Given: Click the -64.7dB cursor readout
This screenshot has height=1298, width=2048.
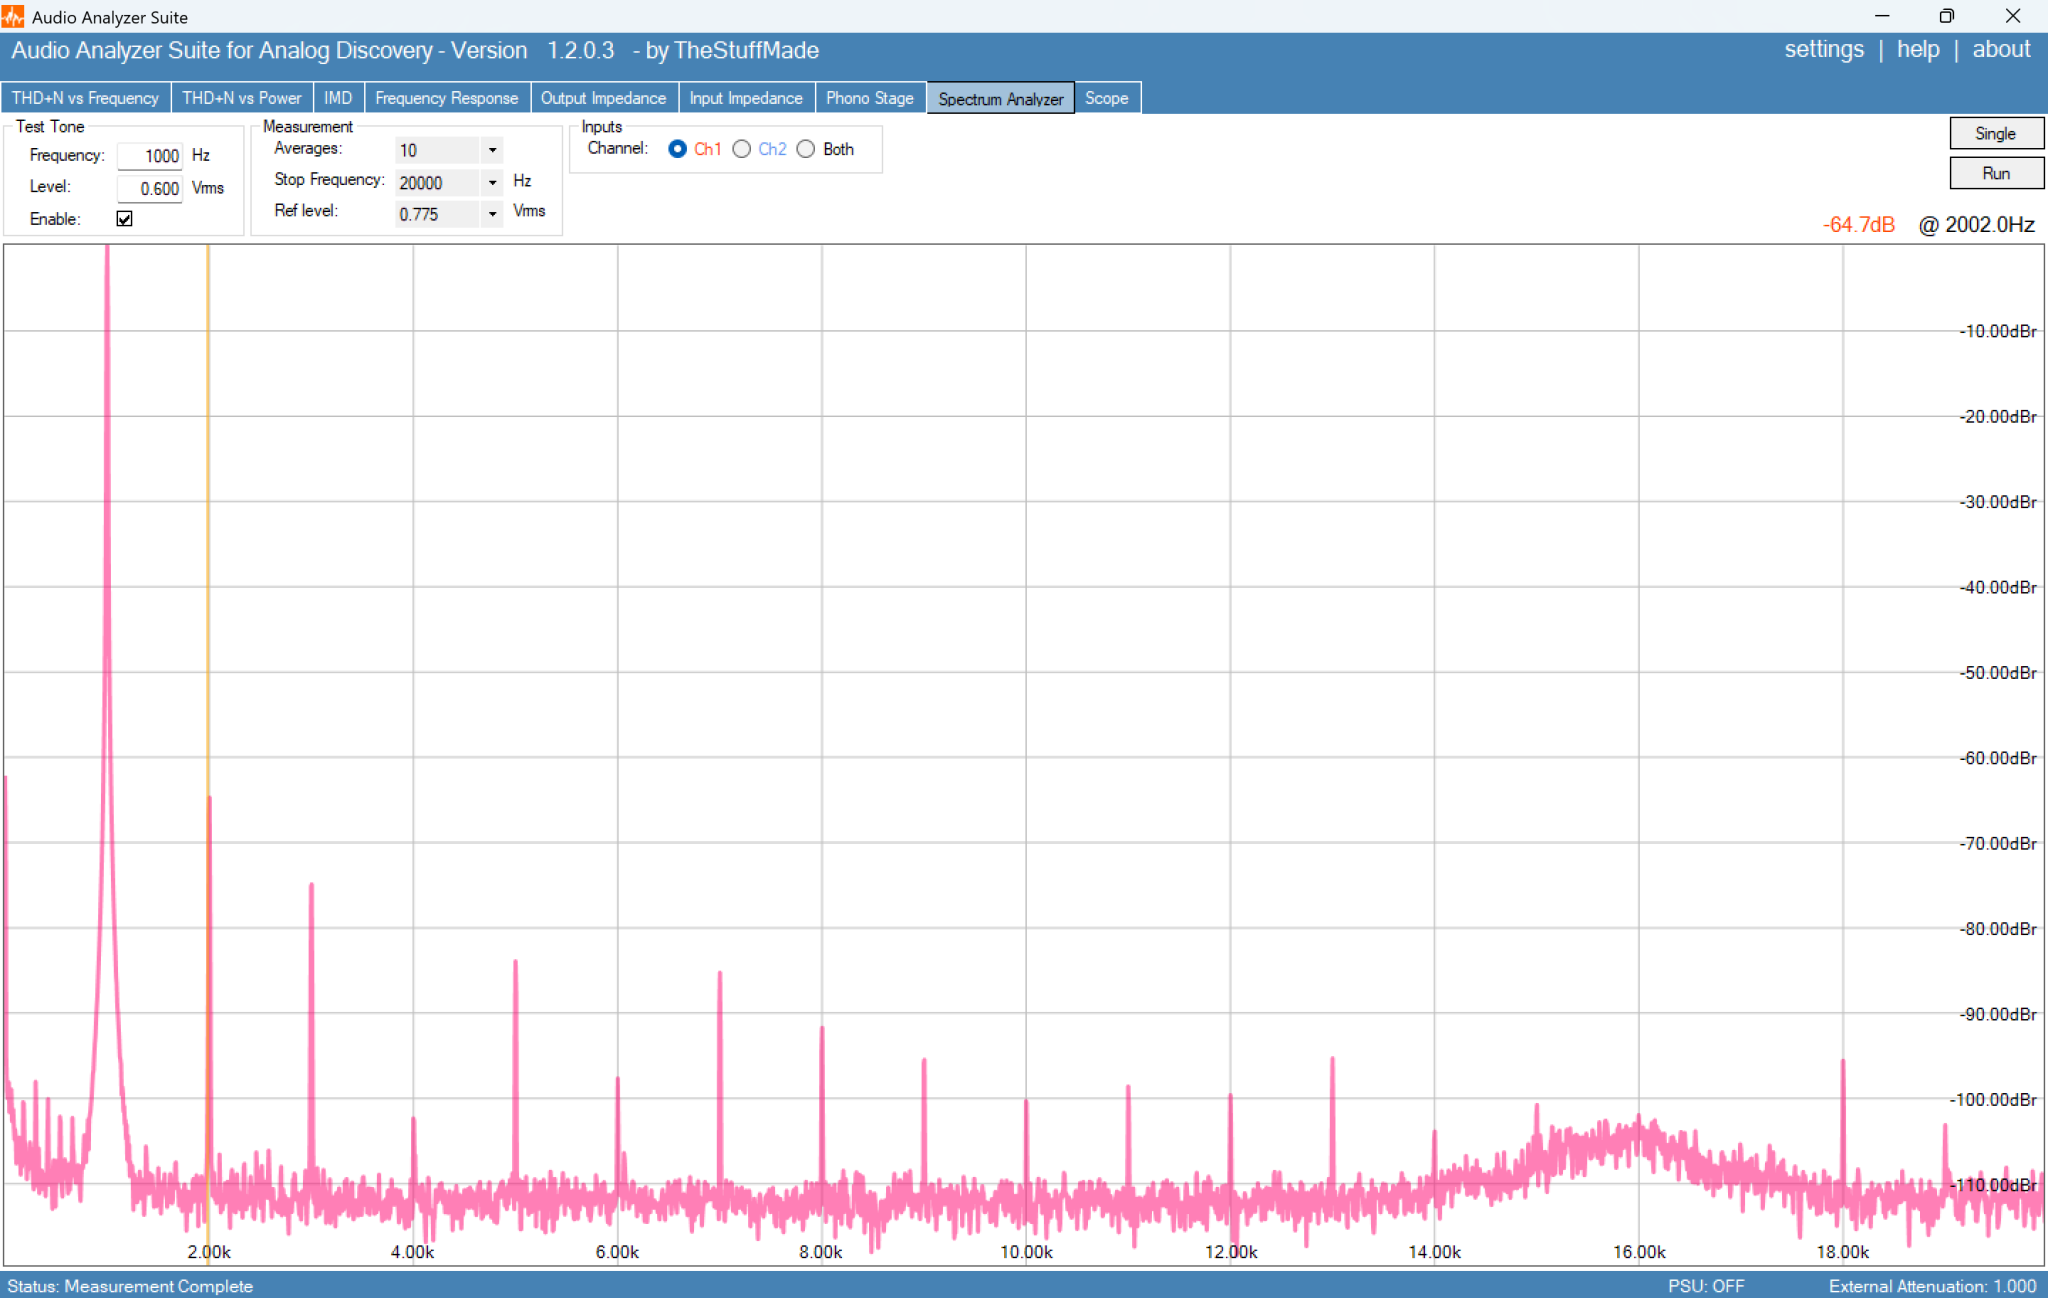Looking at the screenshot, I should pos(1858,225).
